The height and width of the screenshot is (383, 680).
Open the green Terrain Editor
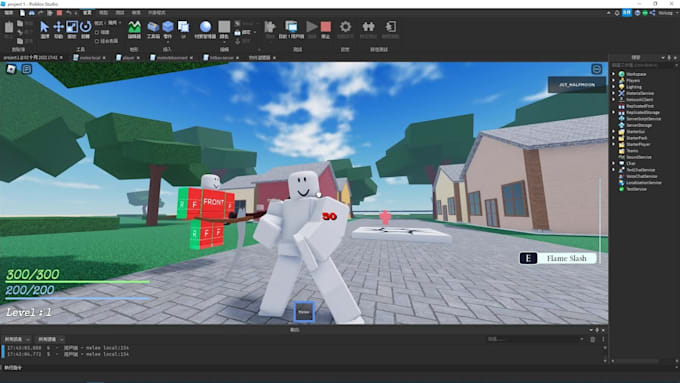pos(134,29)
